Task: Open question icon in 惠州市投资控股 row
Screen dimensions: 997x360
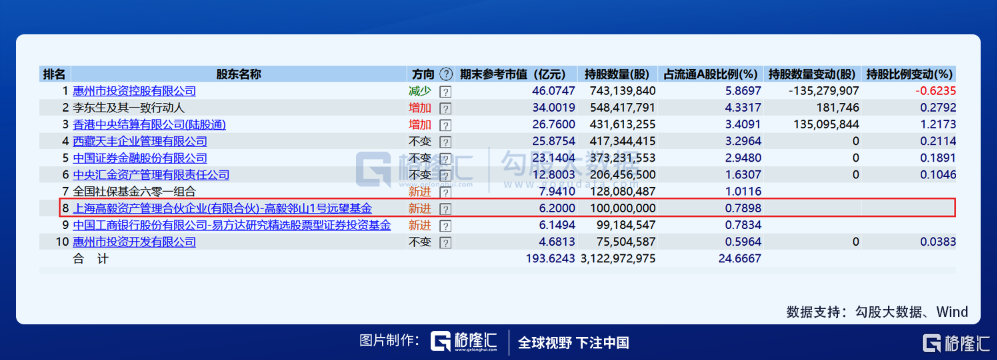Action: click(x=446, y=91)
